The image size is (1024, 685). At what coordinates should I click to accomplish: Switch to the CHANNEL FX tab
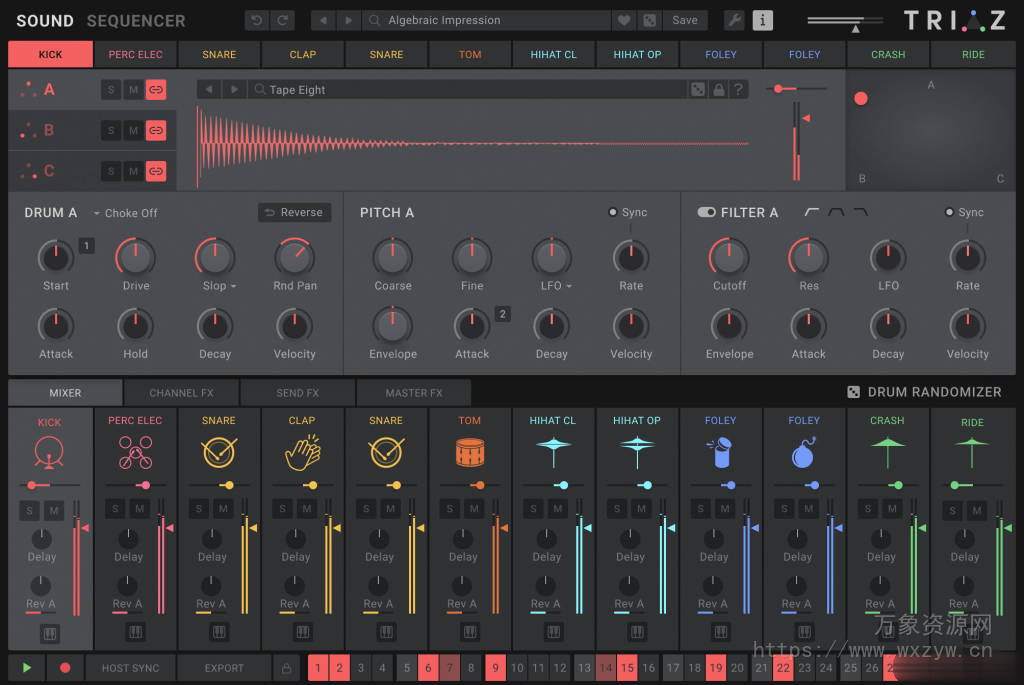[181, 392]
